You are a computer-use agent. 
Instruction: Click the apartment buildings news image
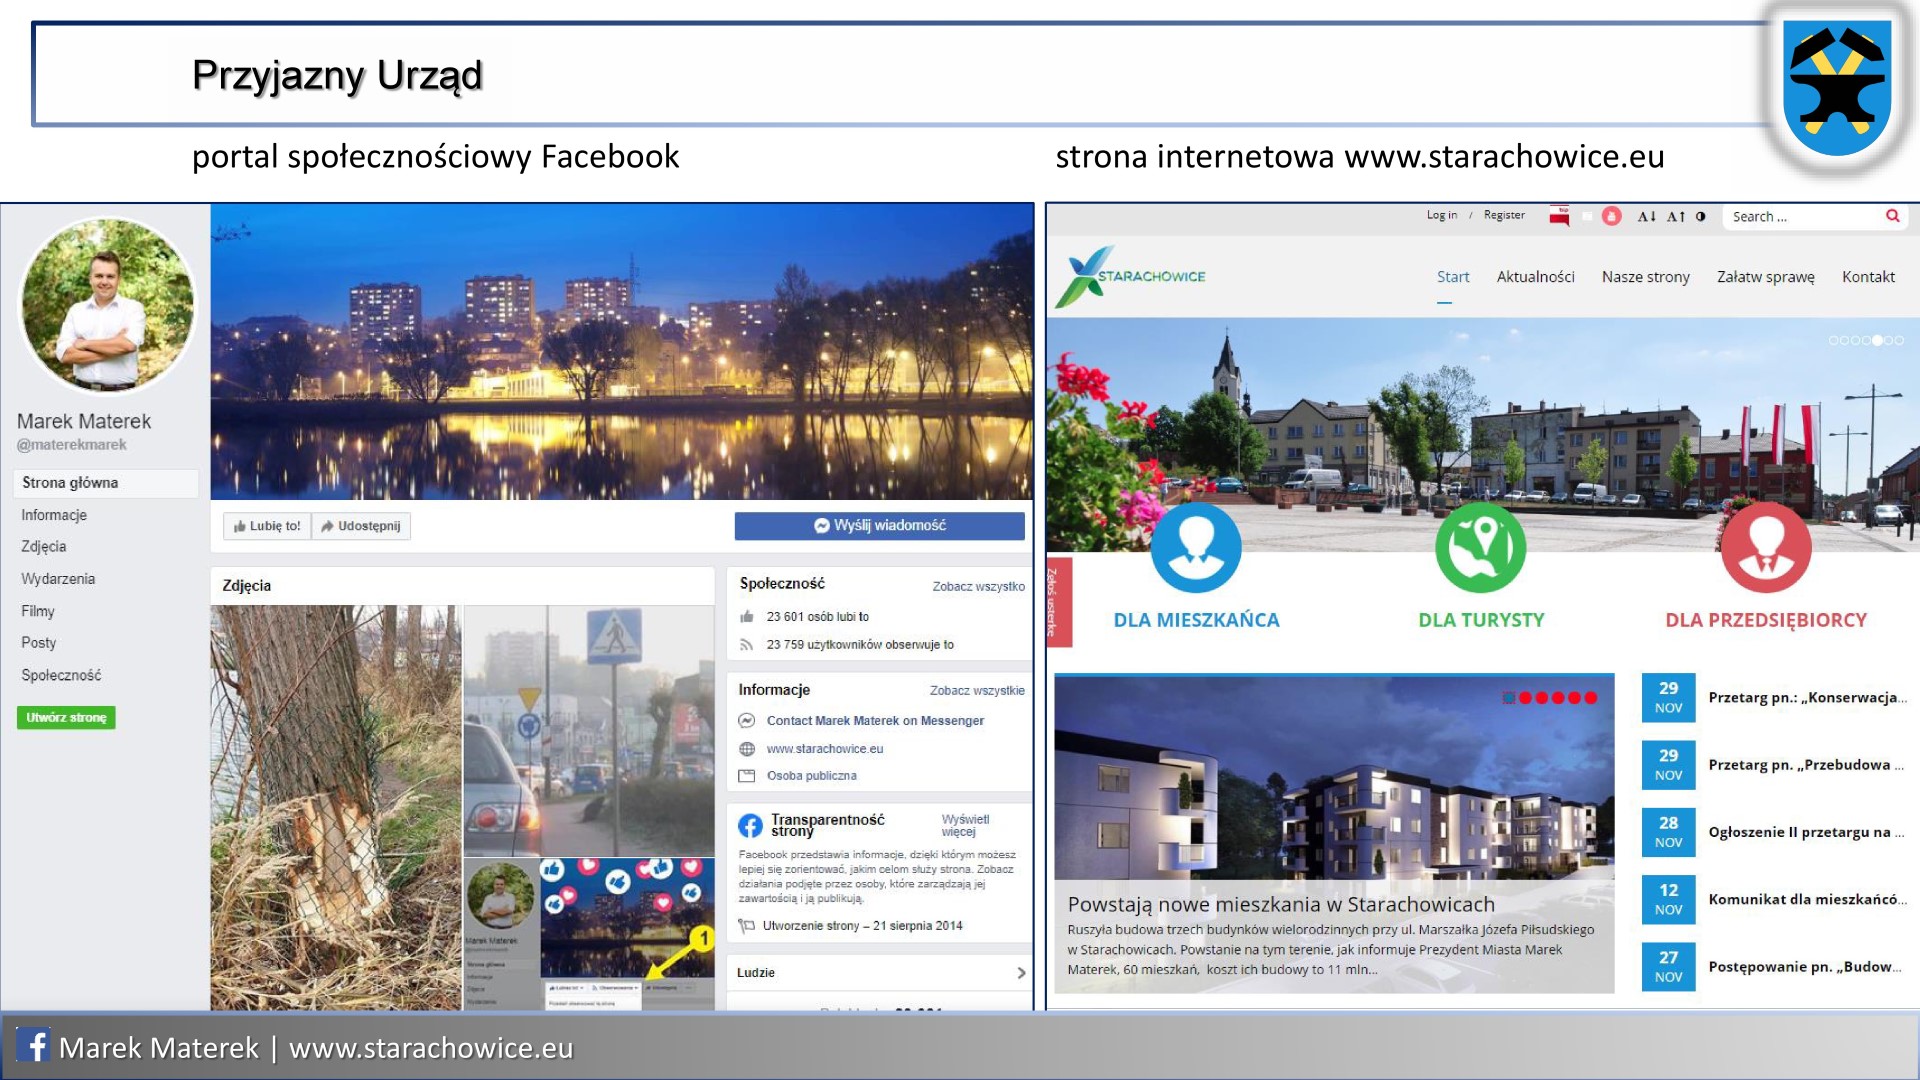click(1334, 776)
